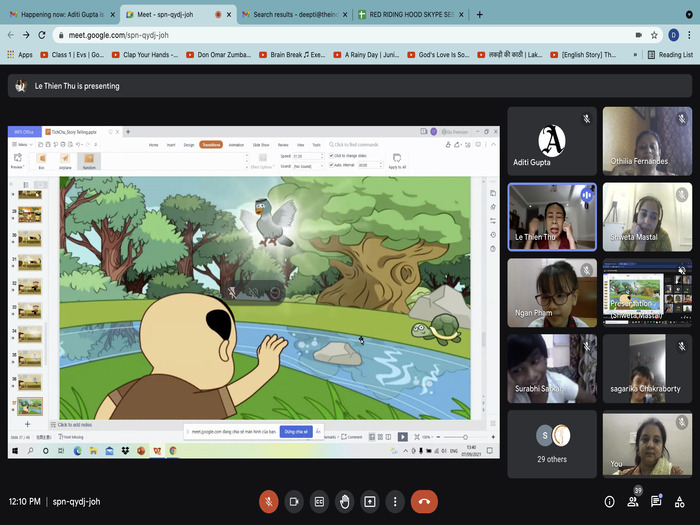700x525 pixels.
Task: Open the Windows Start button in shared screen
Action: (x=15, y=451)
